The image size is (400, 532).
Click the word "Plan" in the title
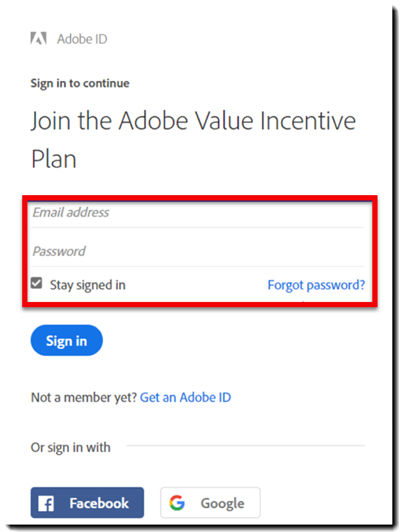coord(54,159)
